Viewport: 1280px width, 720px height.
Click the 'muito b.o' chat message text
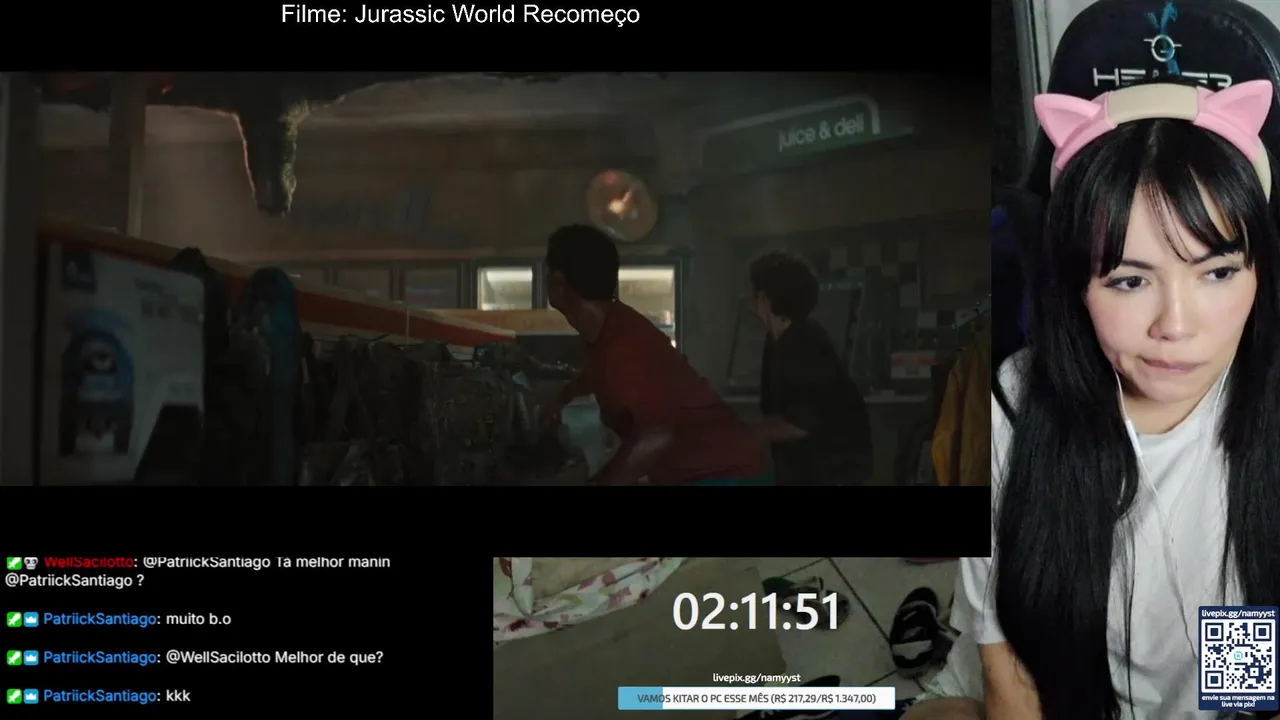(198, 619)
